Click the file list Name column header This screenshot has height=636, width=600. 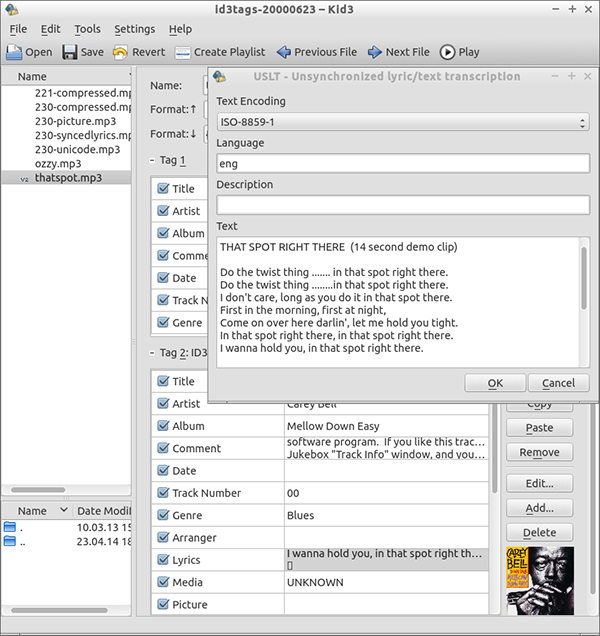(67, 76)
